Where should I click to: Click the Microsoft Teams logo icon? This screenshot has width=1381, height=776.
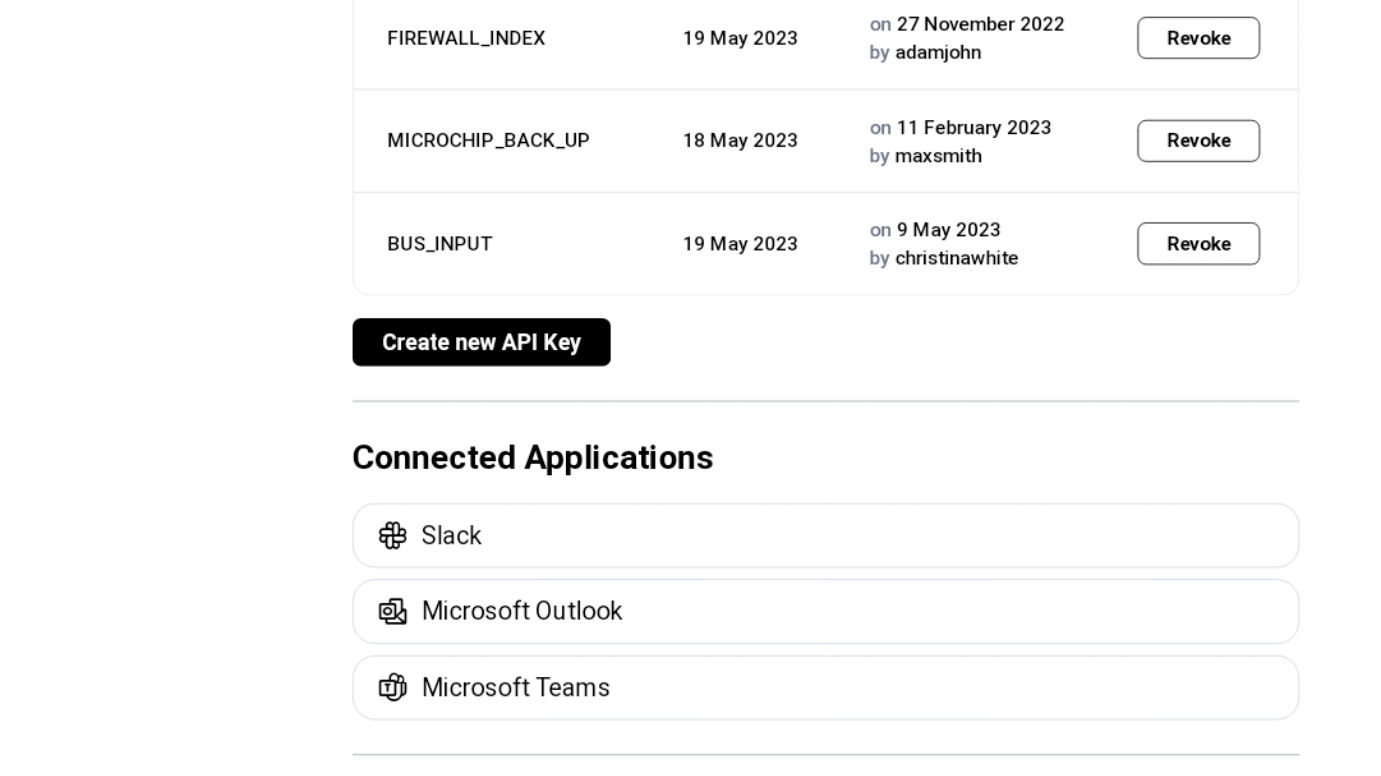(393, 688)
